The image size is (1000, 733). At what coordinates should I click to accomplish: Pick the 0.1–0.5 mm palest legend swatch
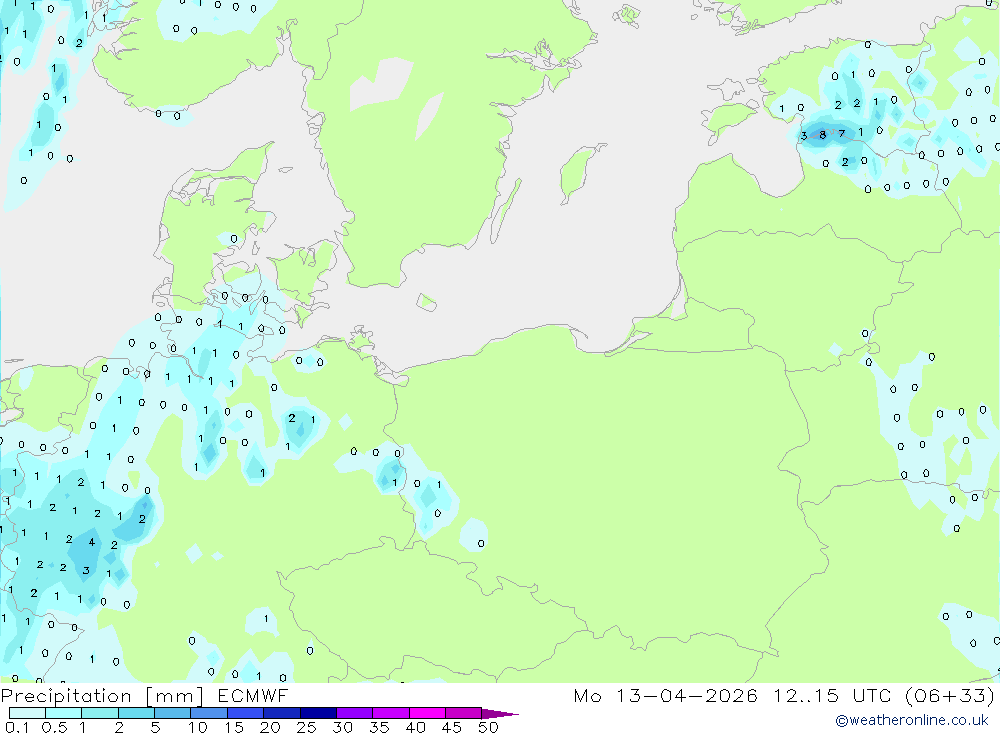(x=27, y=713)
